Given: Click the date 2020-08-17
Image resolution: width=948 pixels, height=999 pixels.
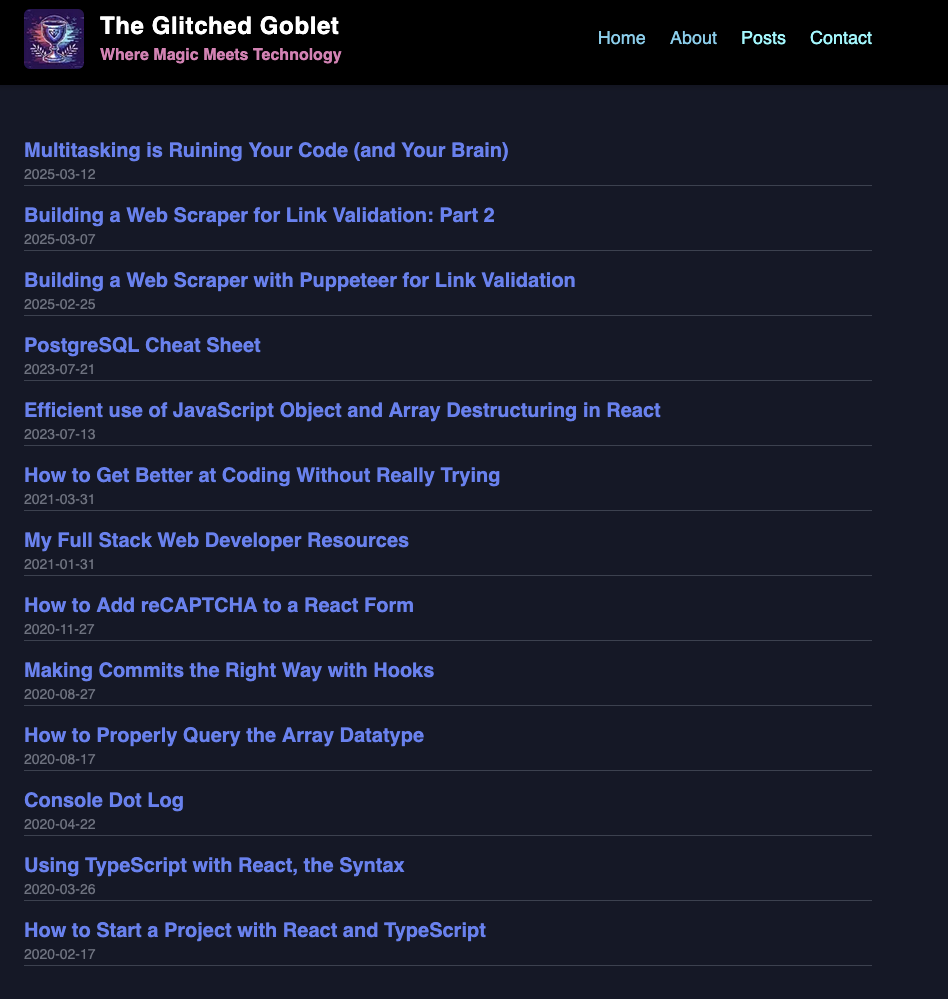Looking at the screenshot, I should [60, 759].
